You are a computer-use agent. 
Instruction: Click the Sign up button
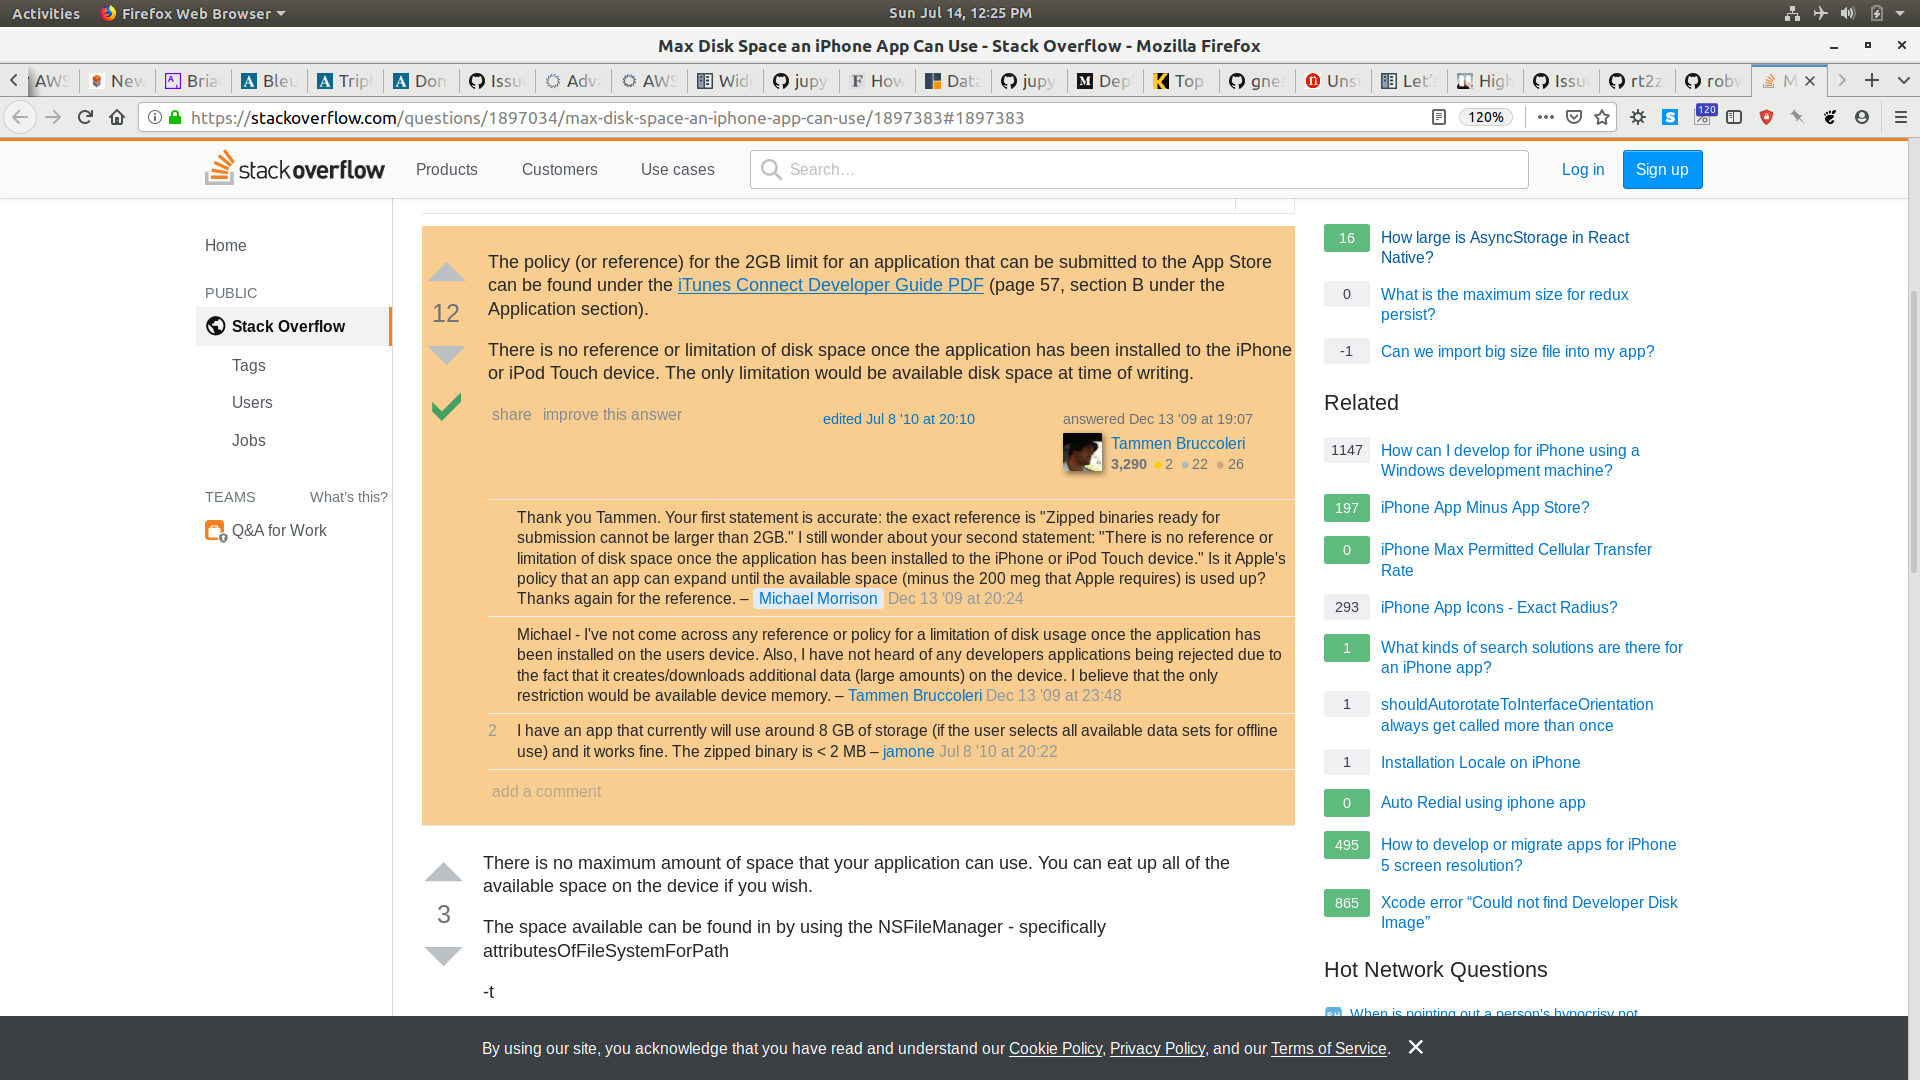coord(1662,169)
